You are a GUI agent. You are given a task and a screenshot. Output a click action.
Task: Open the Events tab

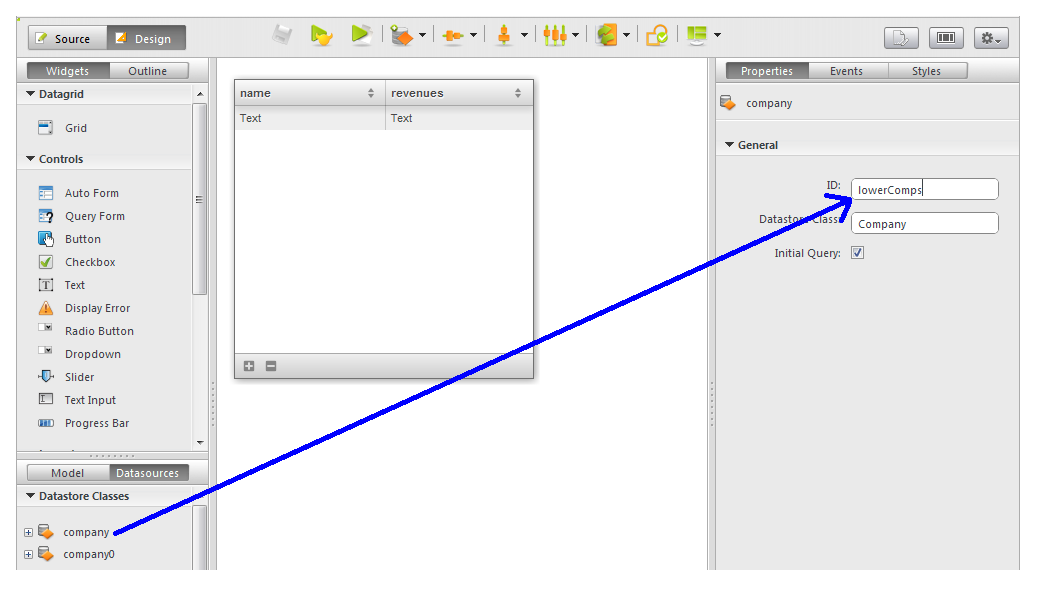[846, 71]
